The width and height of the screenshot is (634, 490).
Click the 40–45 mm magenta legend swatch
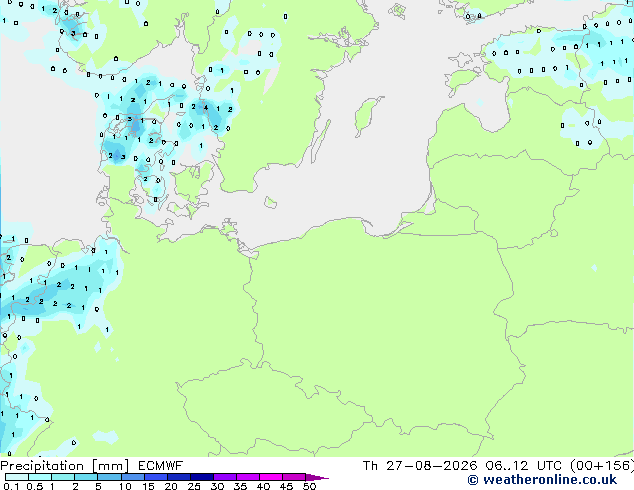[x=271, y=477]
